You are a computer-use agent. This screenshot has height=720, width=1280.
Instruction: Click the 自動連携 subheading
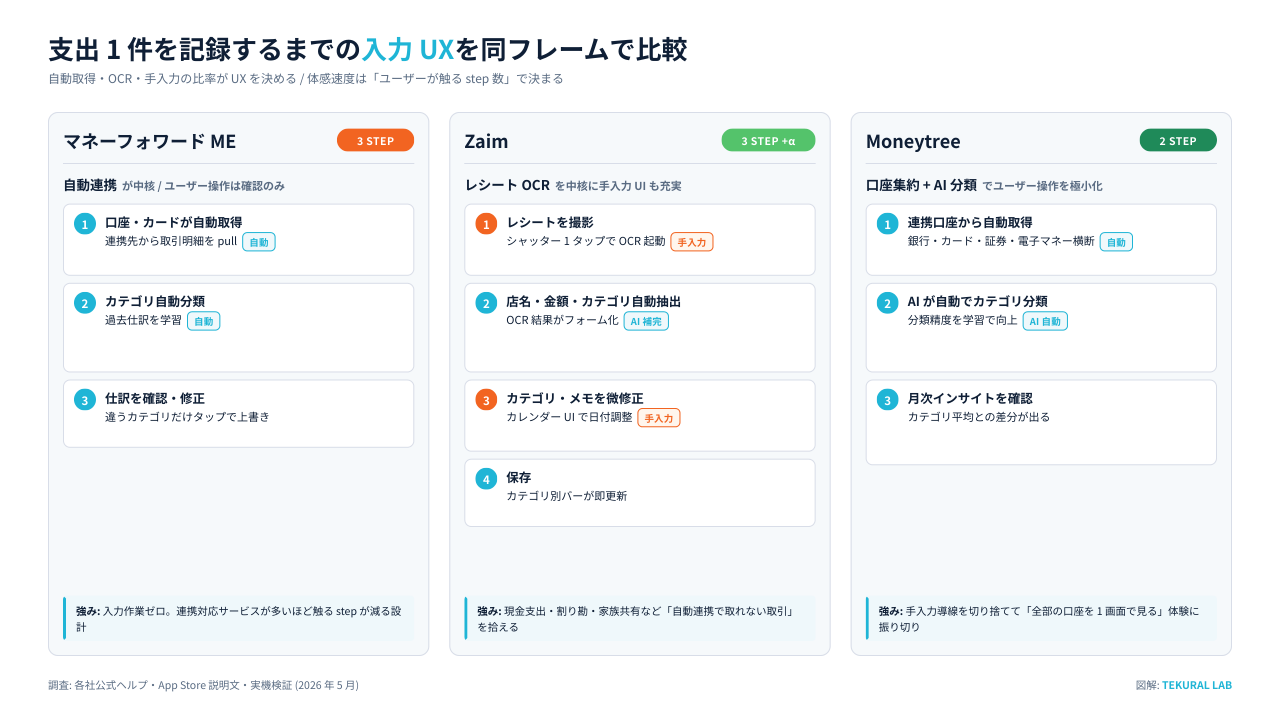(90, 185)
